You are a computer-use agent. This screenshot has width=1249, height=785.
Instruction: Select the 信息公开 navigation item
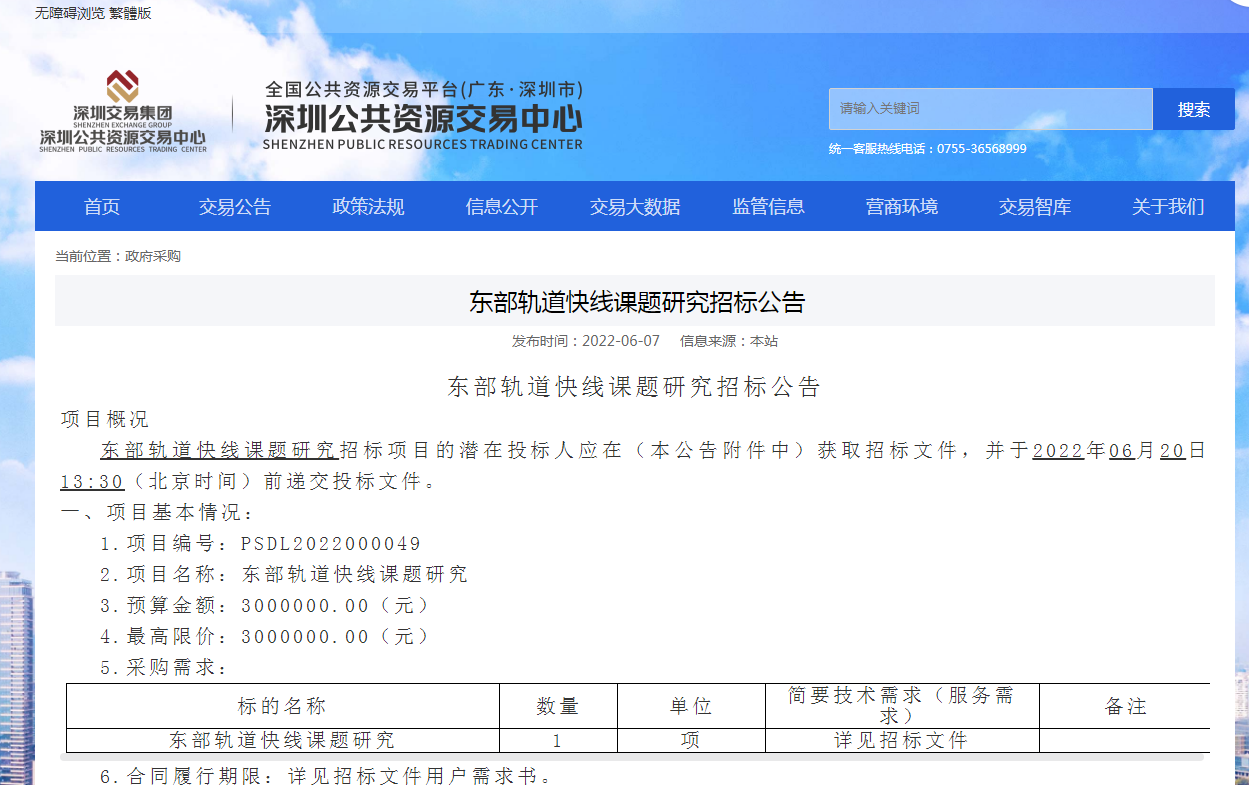tap(501, 207)
